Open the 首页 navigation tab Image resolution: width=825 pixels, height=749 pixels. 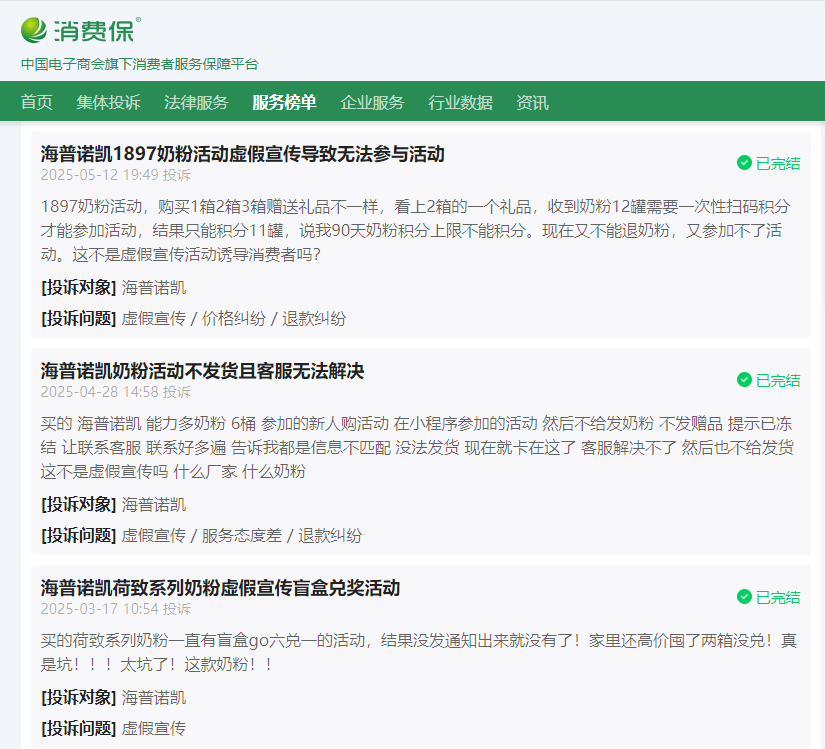[x=37, y=102]
